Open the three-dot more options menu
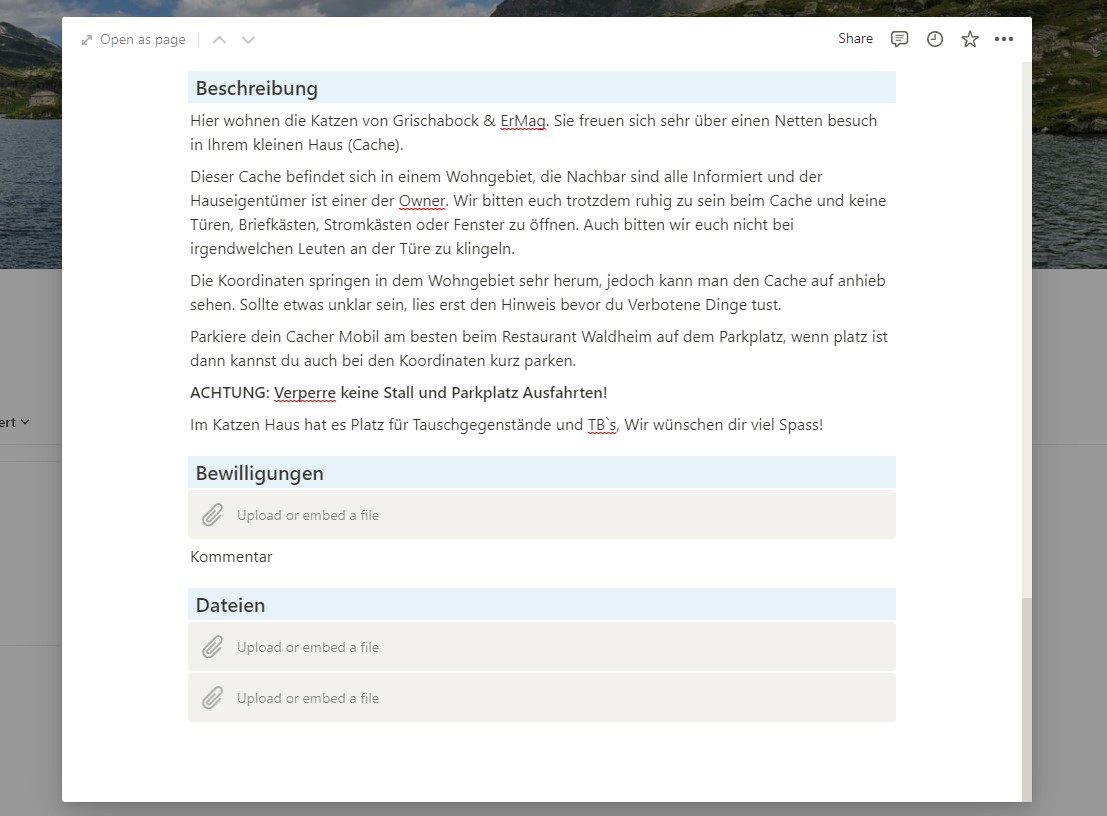 click(1004, 39)
